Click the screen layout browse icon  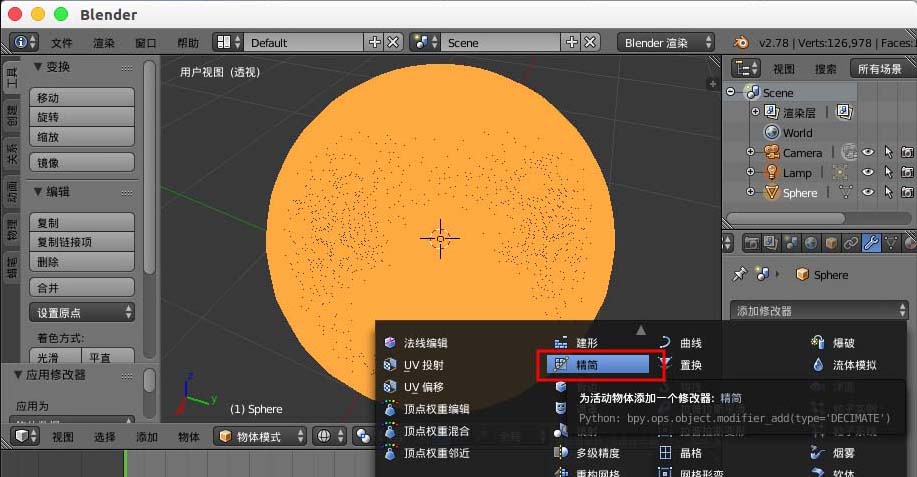point(229,43)
